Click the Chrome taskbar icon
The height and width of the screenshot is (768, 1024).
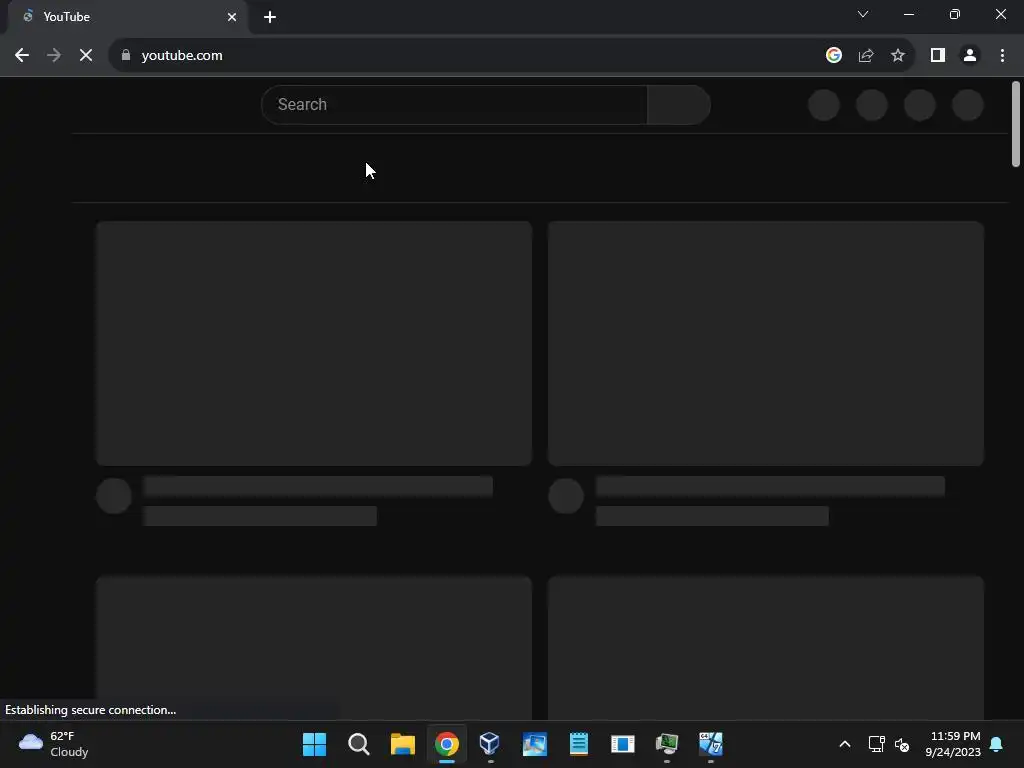tap(447, 744)
